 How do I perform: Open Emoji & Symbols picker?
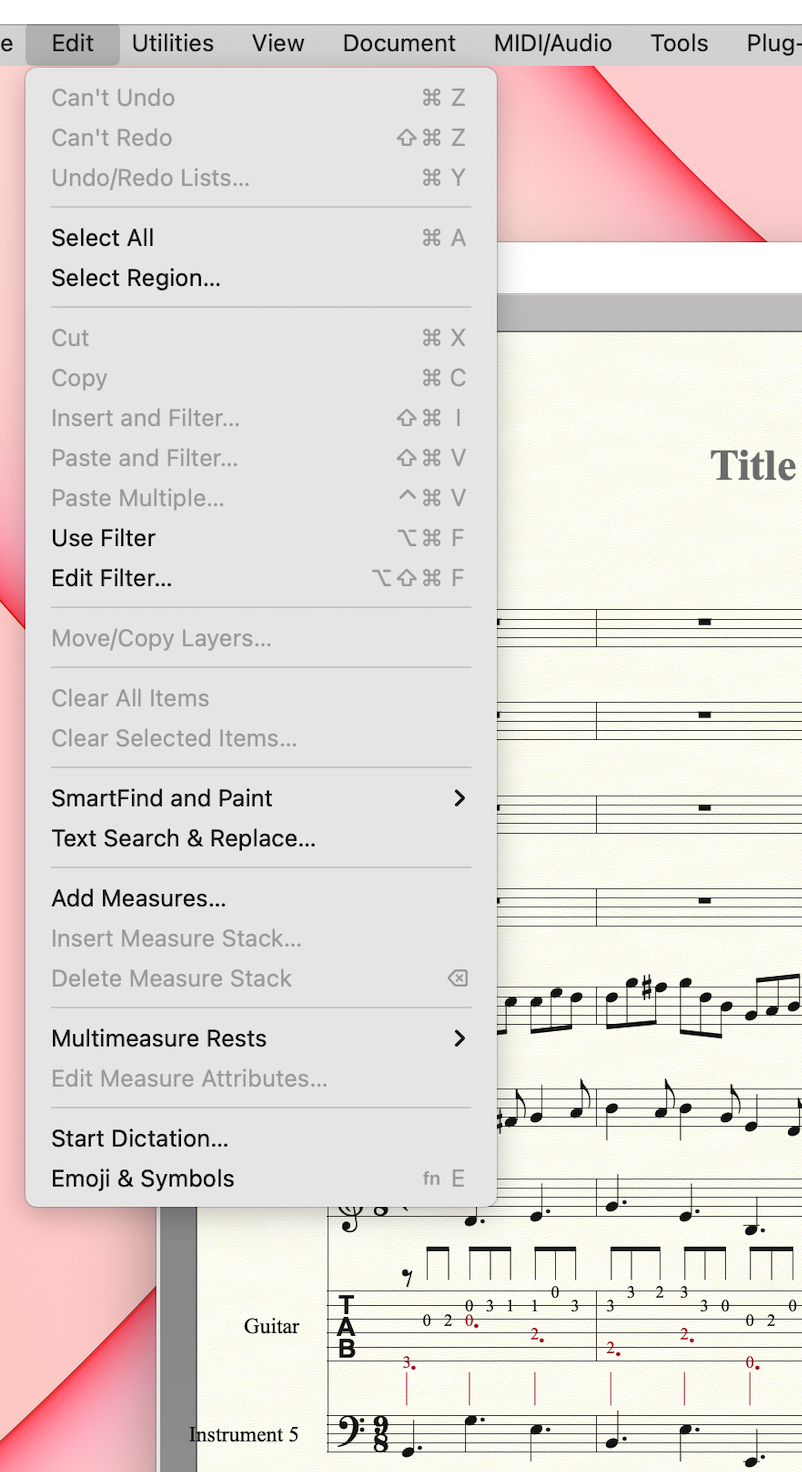pos(143,1178)
